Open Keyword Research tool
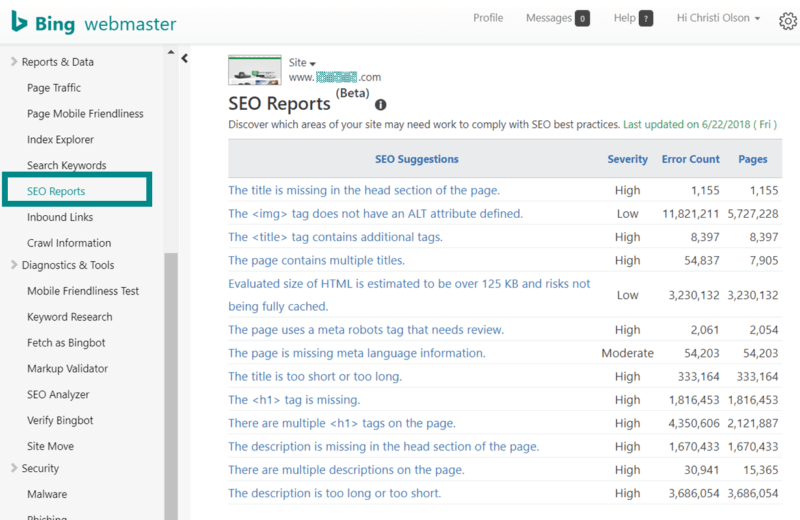This screenshot has height=520, width=800. [x=69, y=317]
